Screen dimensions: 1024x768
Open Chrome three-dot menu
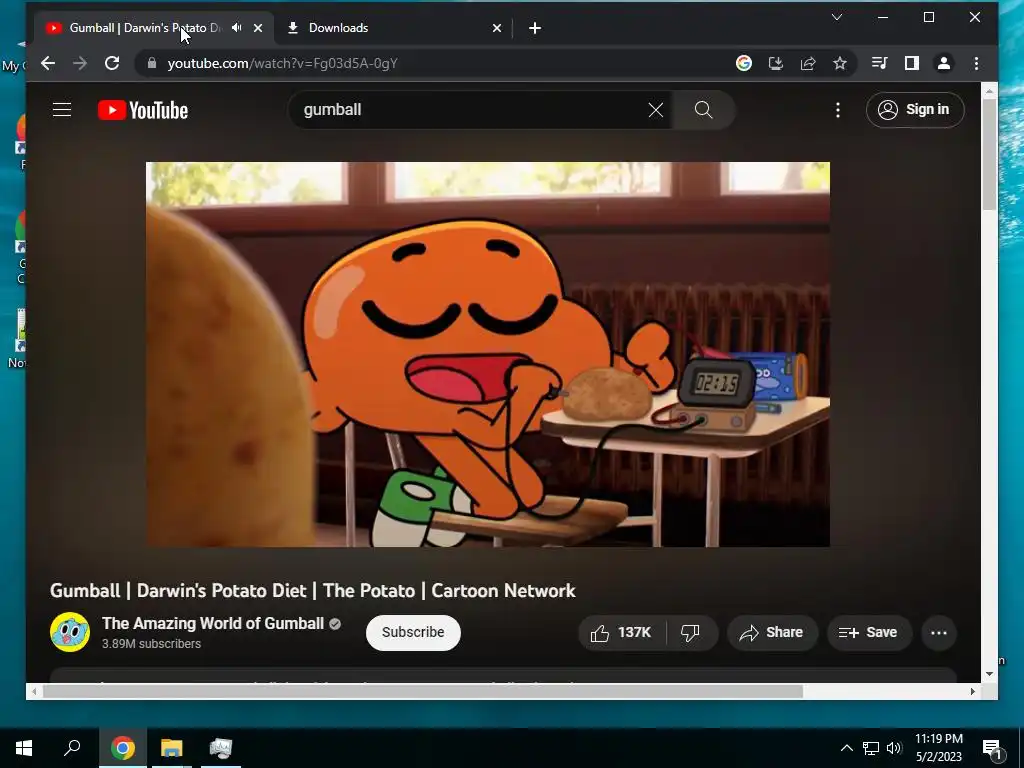(976, 63)
